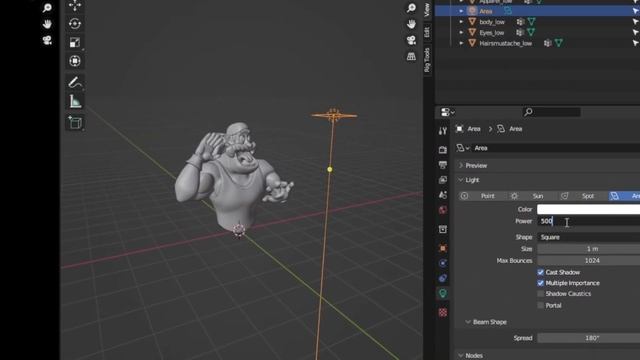
Task: Open the Object Constraints properties tab
Action: [x=443, y=278]
